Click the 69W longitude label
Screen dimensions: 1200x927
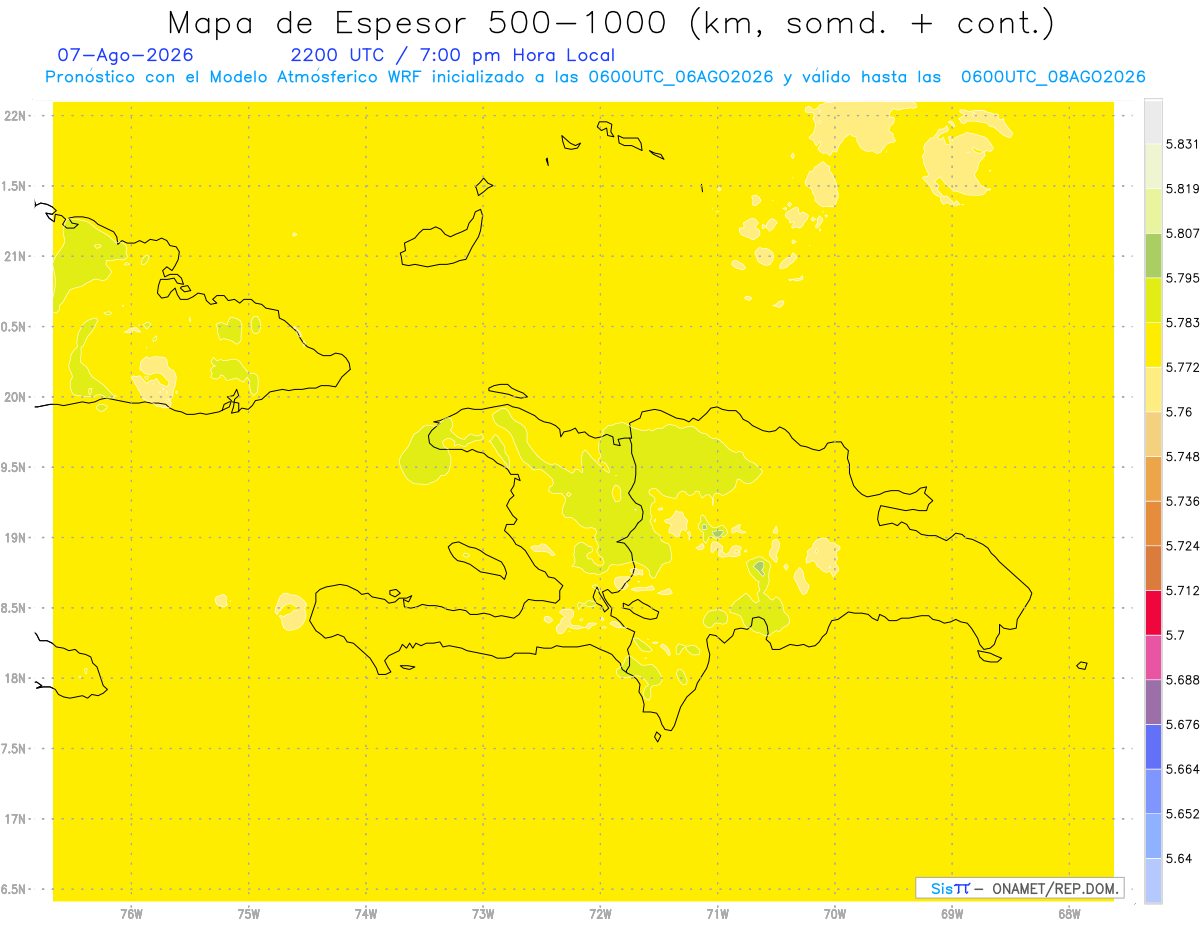[952, 914]
